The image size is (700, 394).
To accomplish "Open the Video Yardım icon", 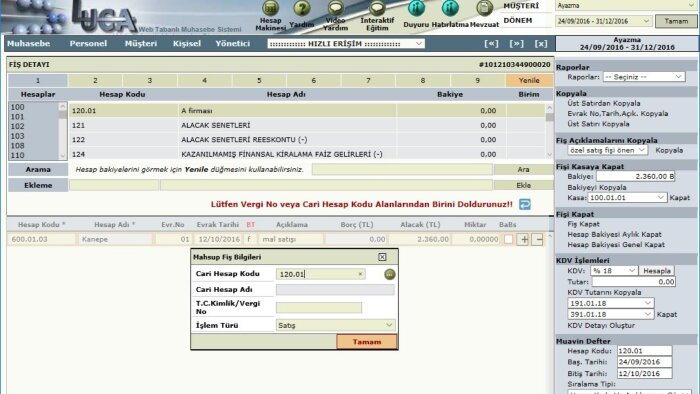I will [336, 8].
